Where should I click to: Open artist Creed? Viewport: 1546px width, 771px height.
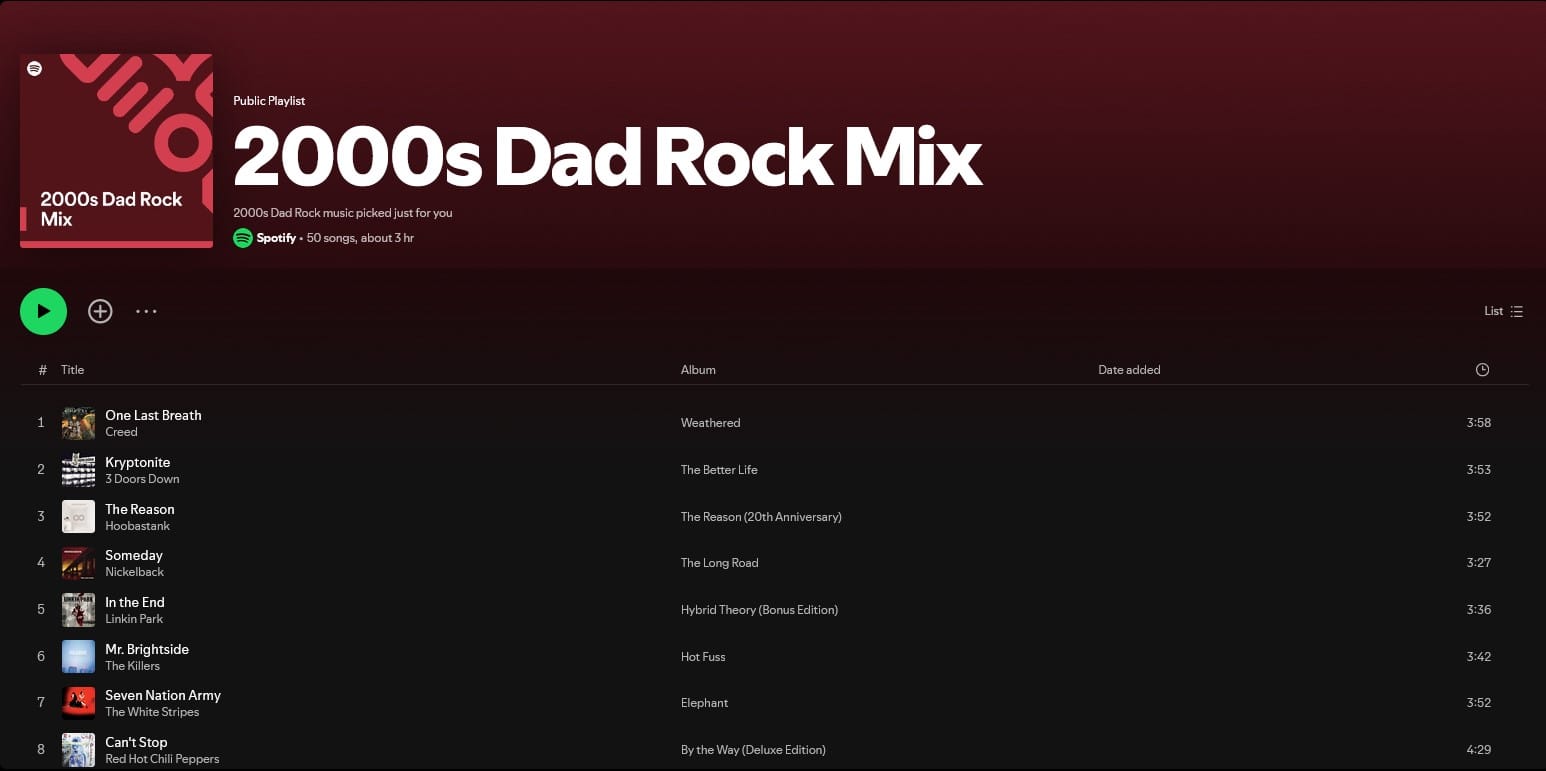(121, 432)
